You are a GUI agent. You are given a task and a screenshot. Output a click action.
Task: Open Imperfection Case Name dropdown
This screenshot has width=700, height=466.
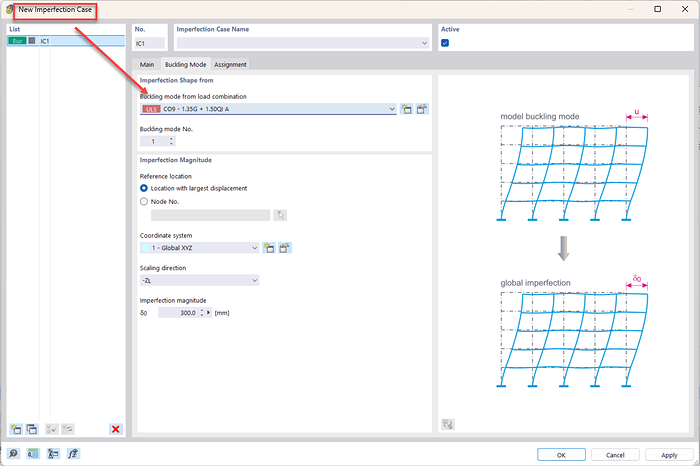pos(425,43)
